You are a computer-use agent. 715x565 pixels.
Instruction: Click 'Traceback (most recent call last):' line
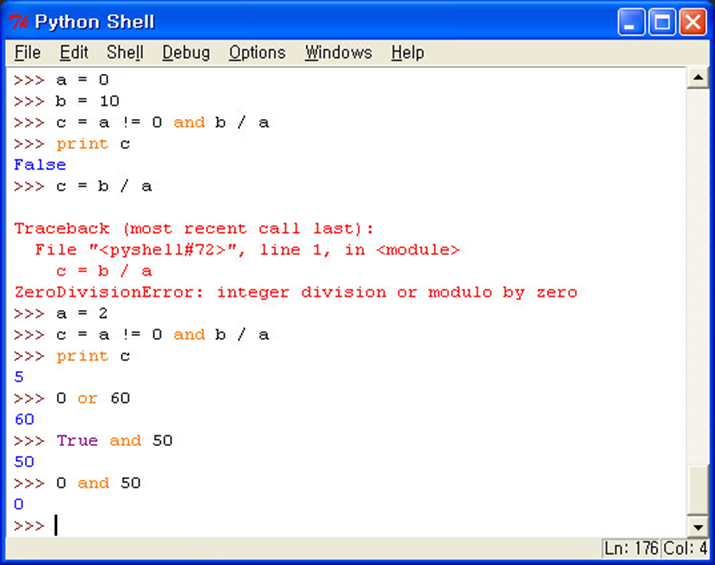pyautogui.click(x=193, y=228)
